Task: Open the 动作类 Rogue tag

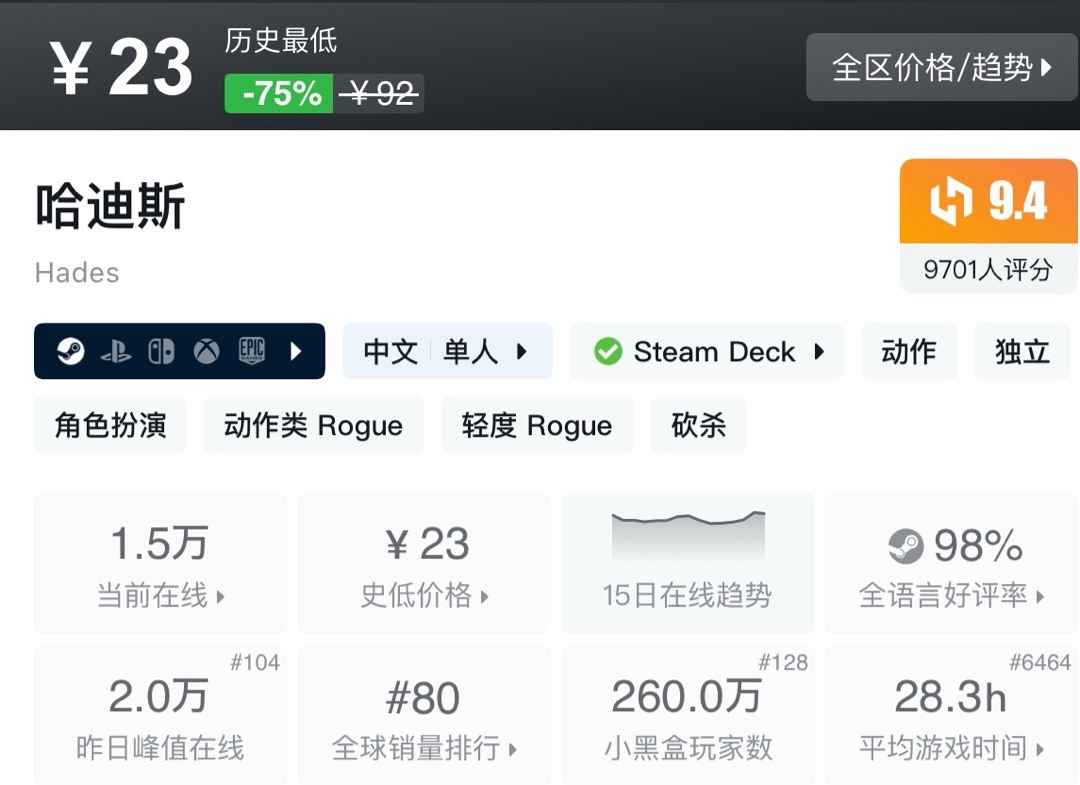Action: click(x=313, y=426)
